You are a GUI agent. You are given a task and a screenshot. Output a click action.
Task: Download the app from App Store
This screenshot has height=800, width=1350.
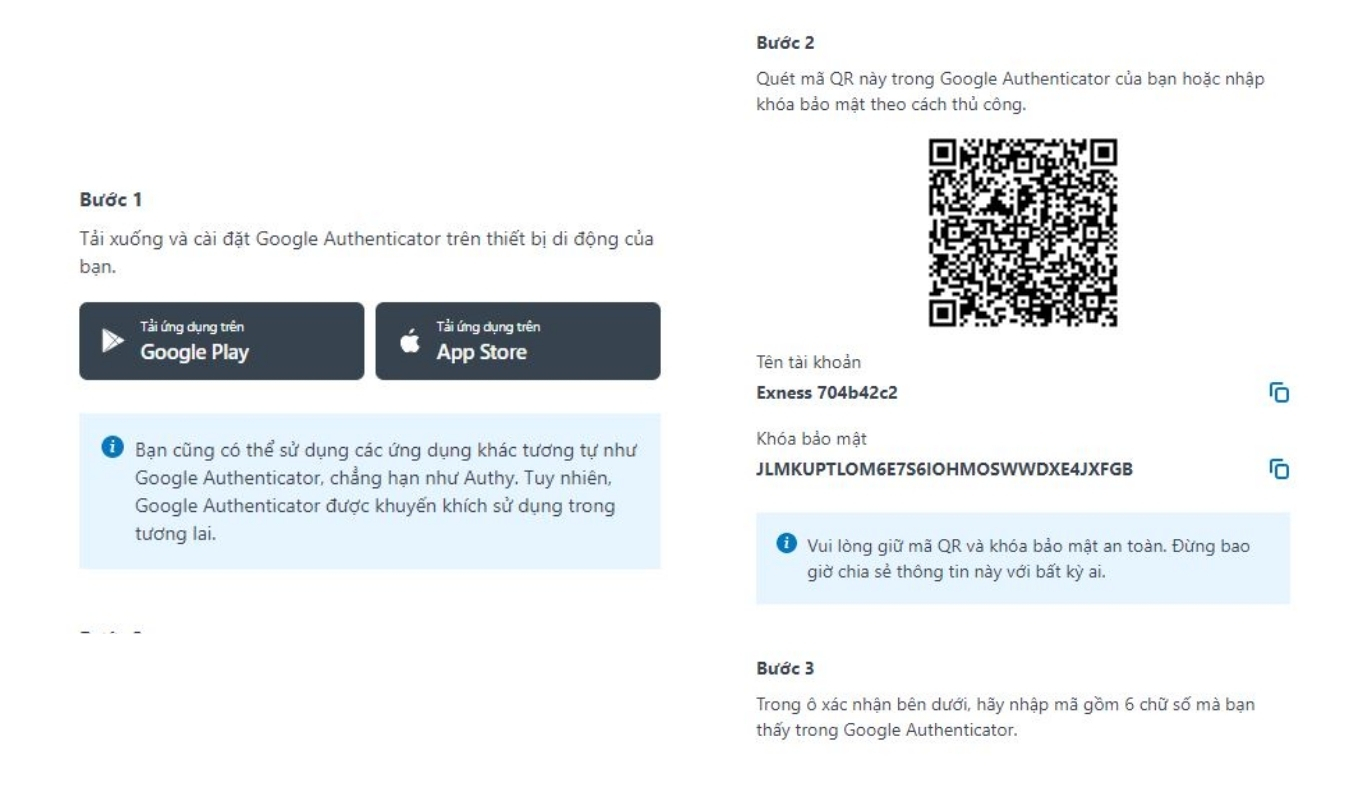[517, 341]
